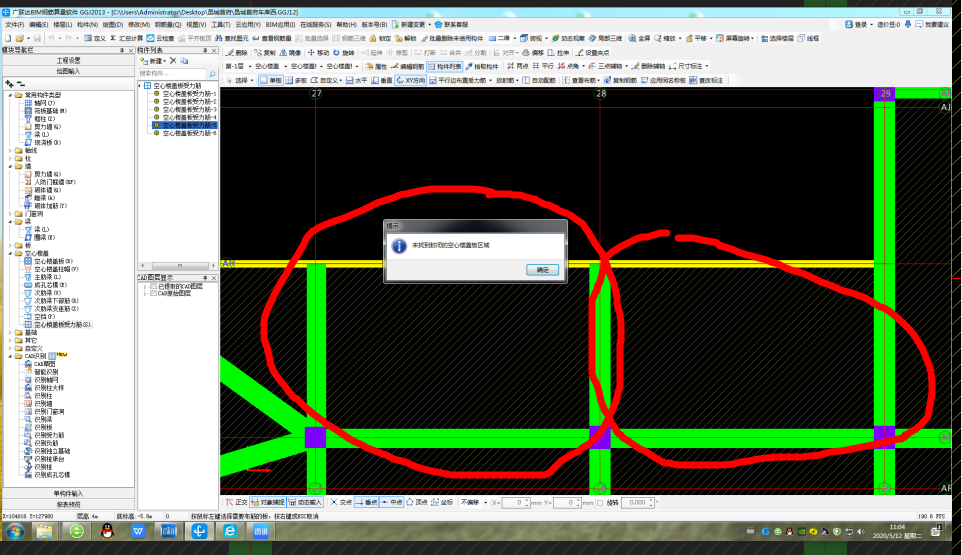Image resolution: width=962 pixels, height=555 pixels.
Task: Toggle 单板 single slab mode
Action: coord(271,80)
